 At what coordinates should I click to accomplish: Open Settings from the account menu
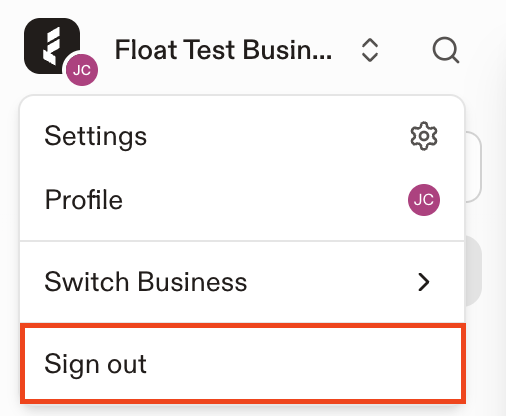[242, 136]
